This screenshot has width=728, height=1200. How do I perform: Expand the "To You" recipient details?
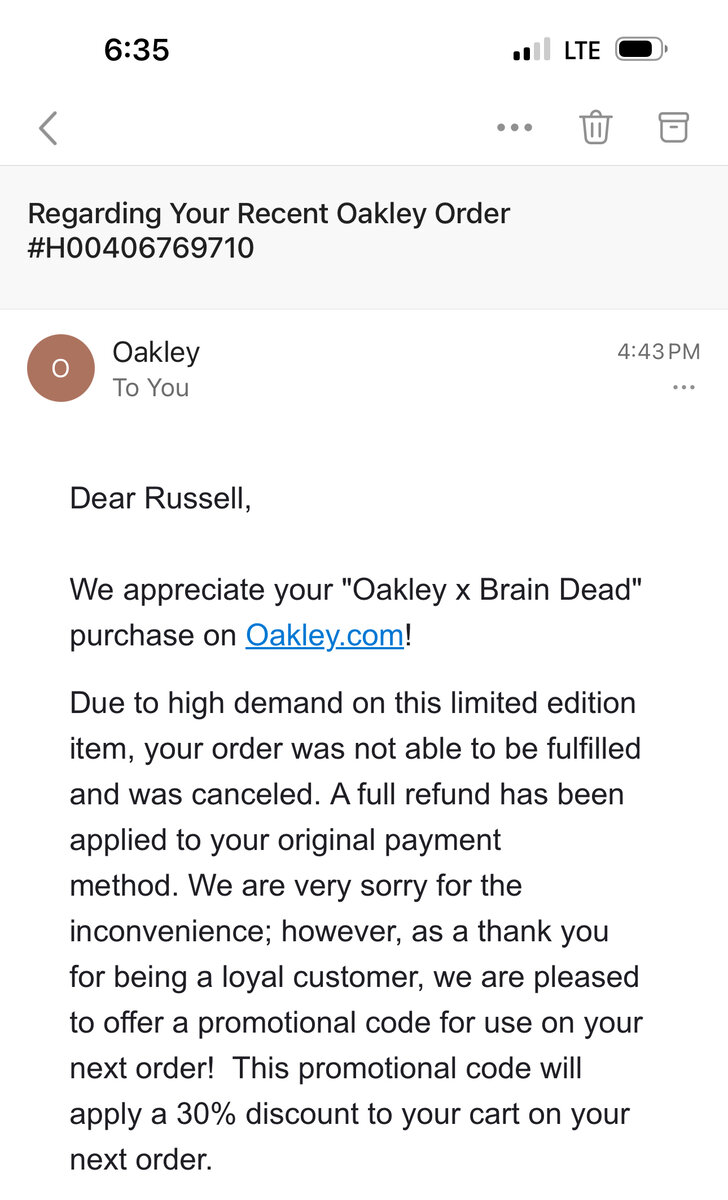[x=151, y=388]
